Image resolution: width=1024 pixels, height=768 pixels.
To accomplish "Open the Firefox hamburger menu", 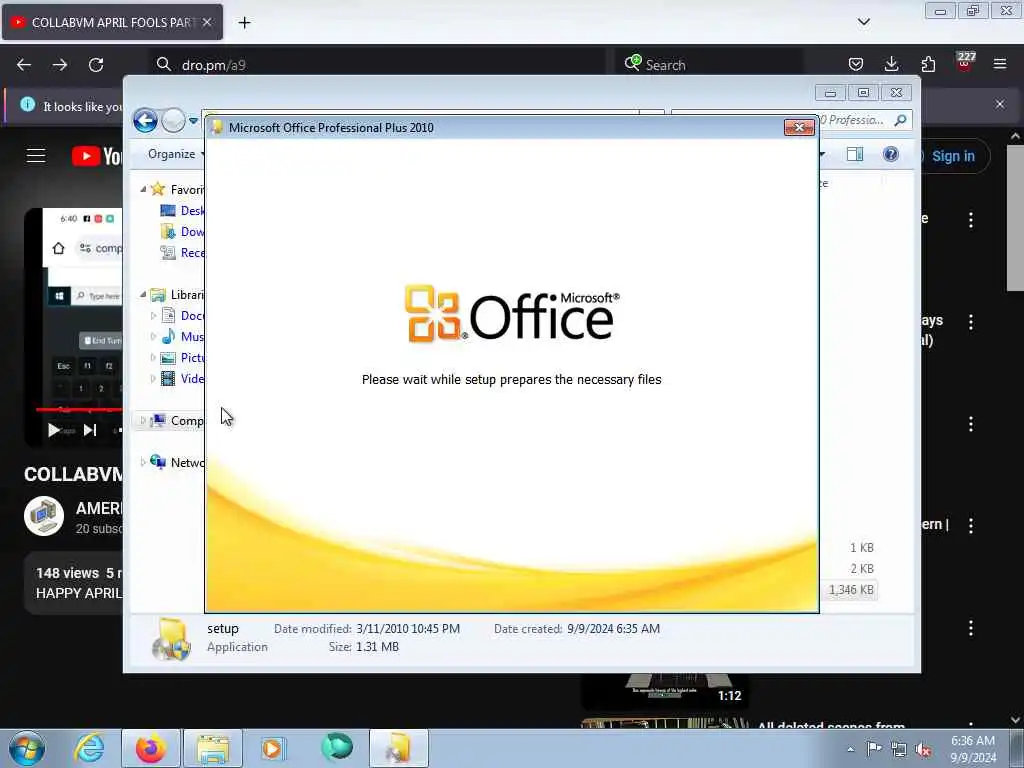I will point(1000,64).
